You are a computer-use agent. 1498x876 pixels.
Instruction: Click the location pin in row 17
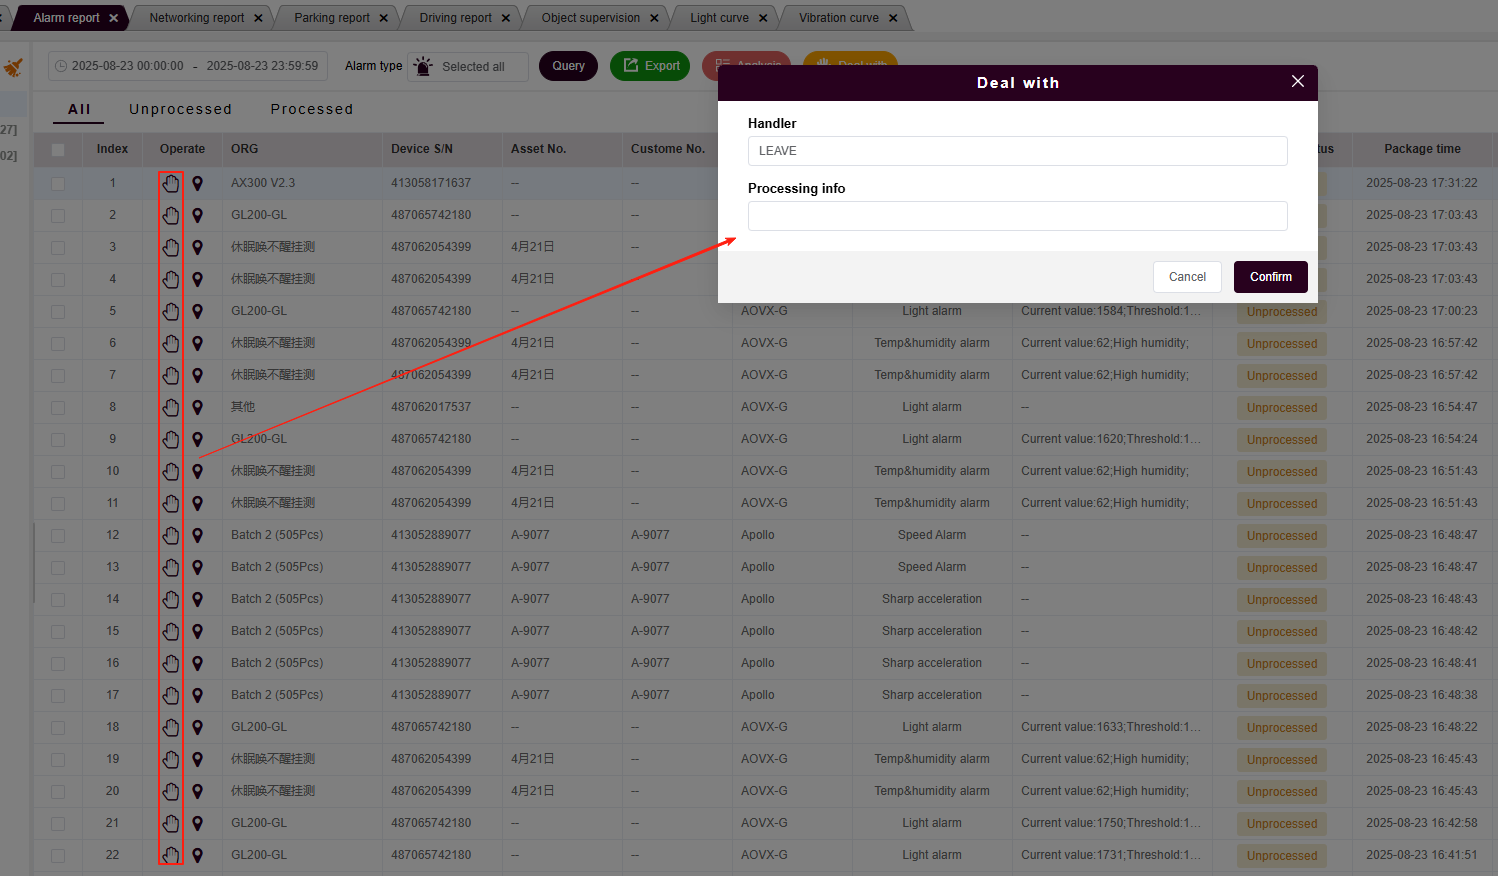coord(198,695)
